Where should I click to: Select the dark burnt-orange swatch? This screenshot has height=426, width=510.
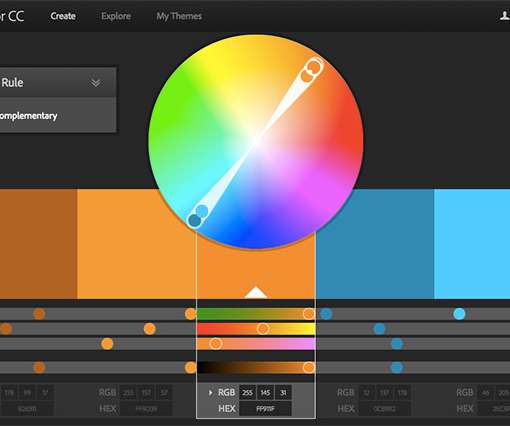click(x=38, y=244)
